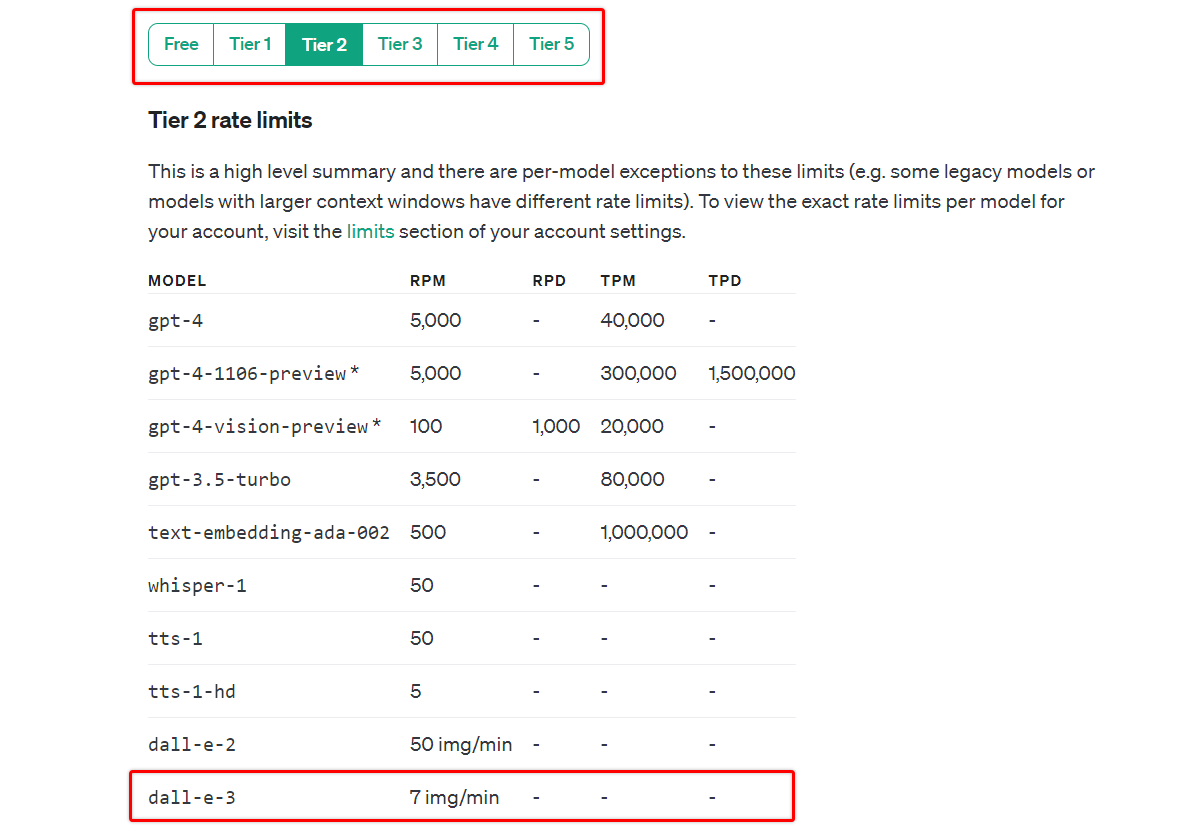
Task: Click the 7 img/min value for dall-e-3
Action: pyautogui.click(x=454, y=797)
